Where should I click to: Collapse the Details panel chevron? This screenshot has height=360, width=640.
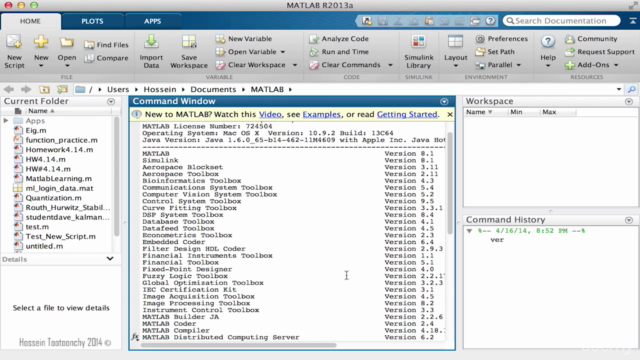(110, 259)
